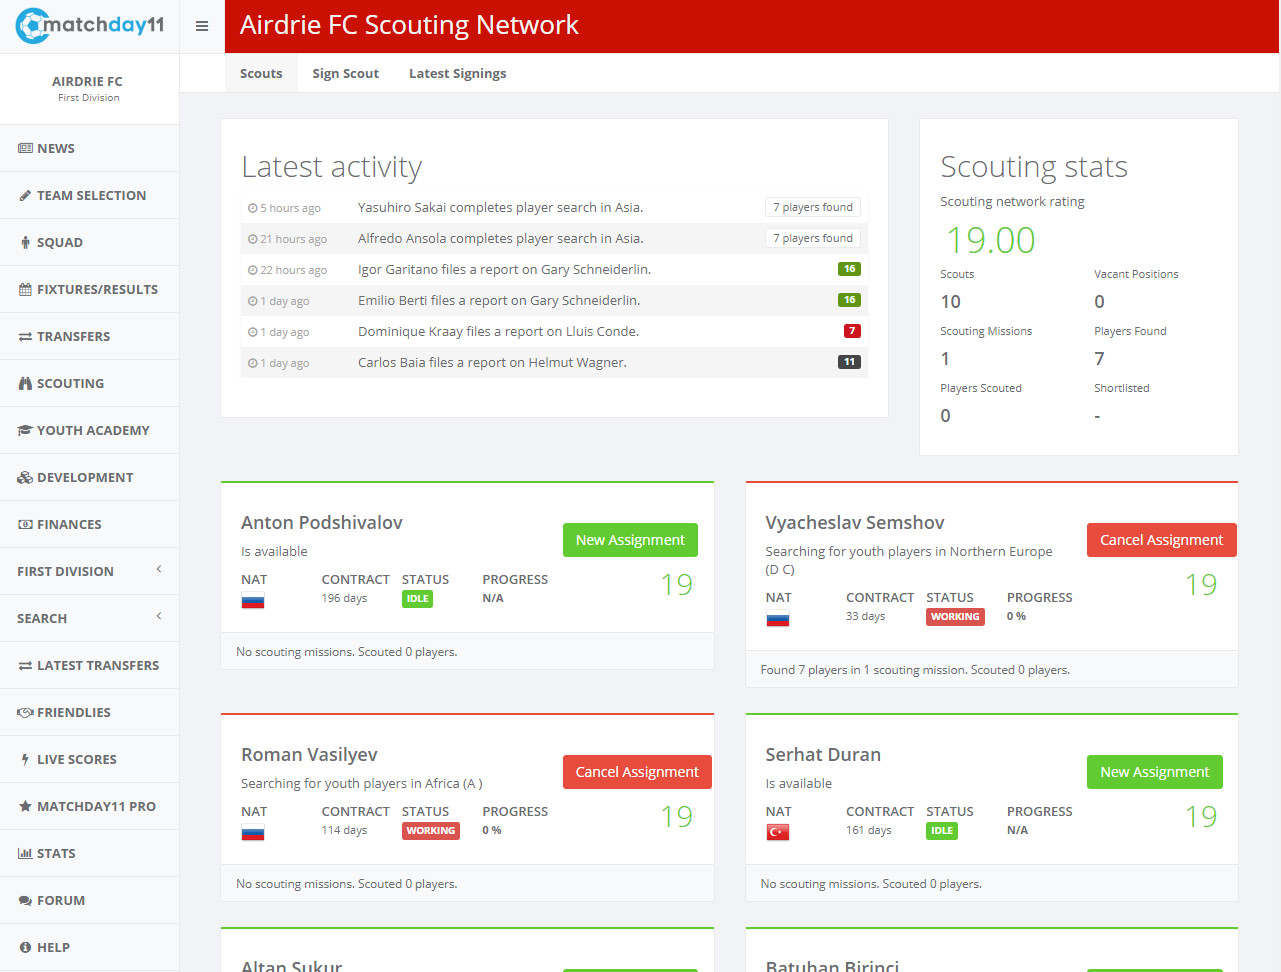Click Vyacheslav Semshov's WORKING status badge
Screen dimensions: 1281x972
point(955,617)
